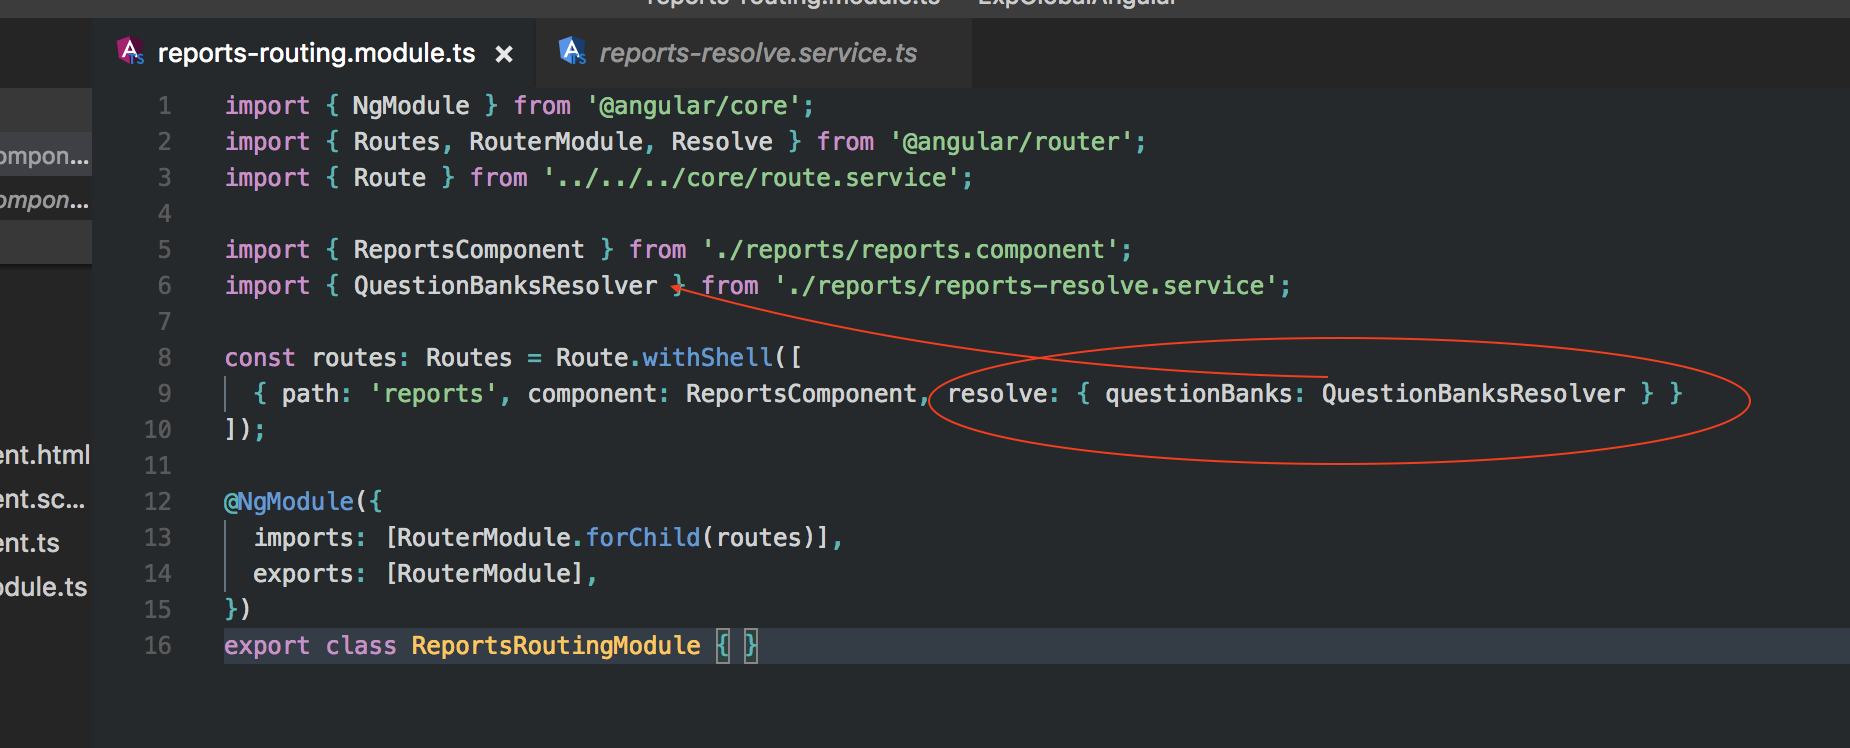Click 'Resolve' in the router import
The image size is (1850, 748).
coord(721,142)
